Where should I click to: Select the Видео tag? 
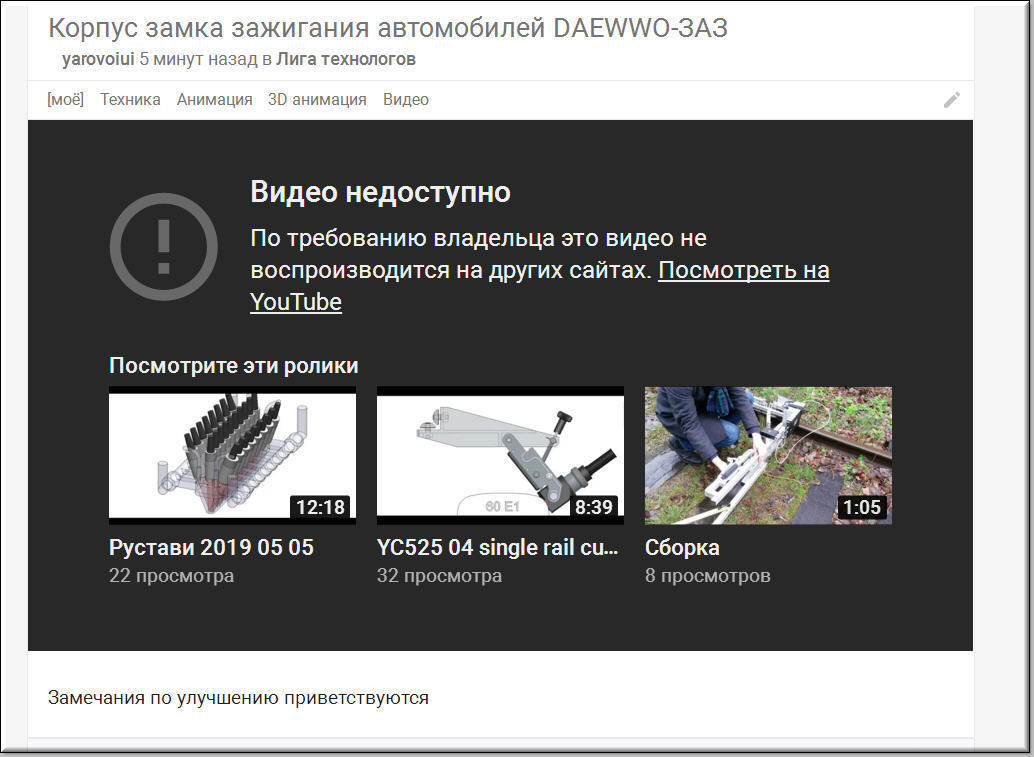[x=406, y=100]
